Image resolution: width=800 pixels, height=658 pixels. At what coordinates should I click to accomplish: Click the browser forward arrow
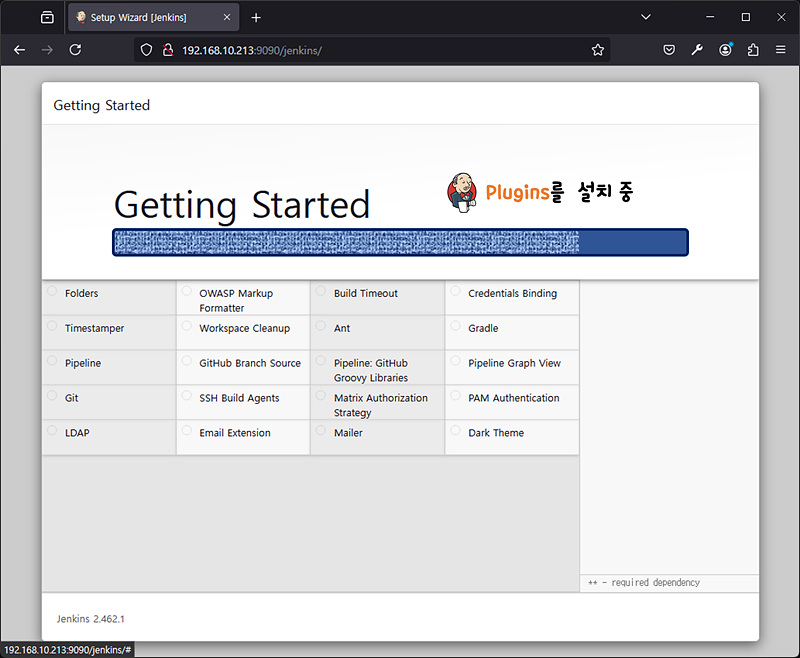pyautogui.click(x=47, y=50)
